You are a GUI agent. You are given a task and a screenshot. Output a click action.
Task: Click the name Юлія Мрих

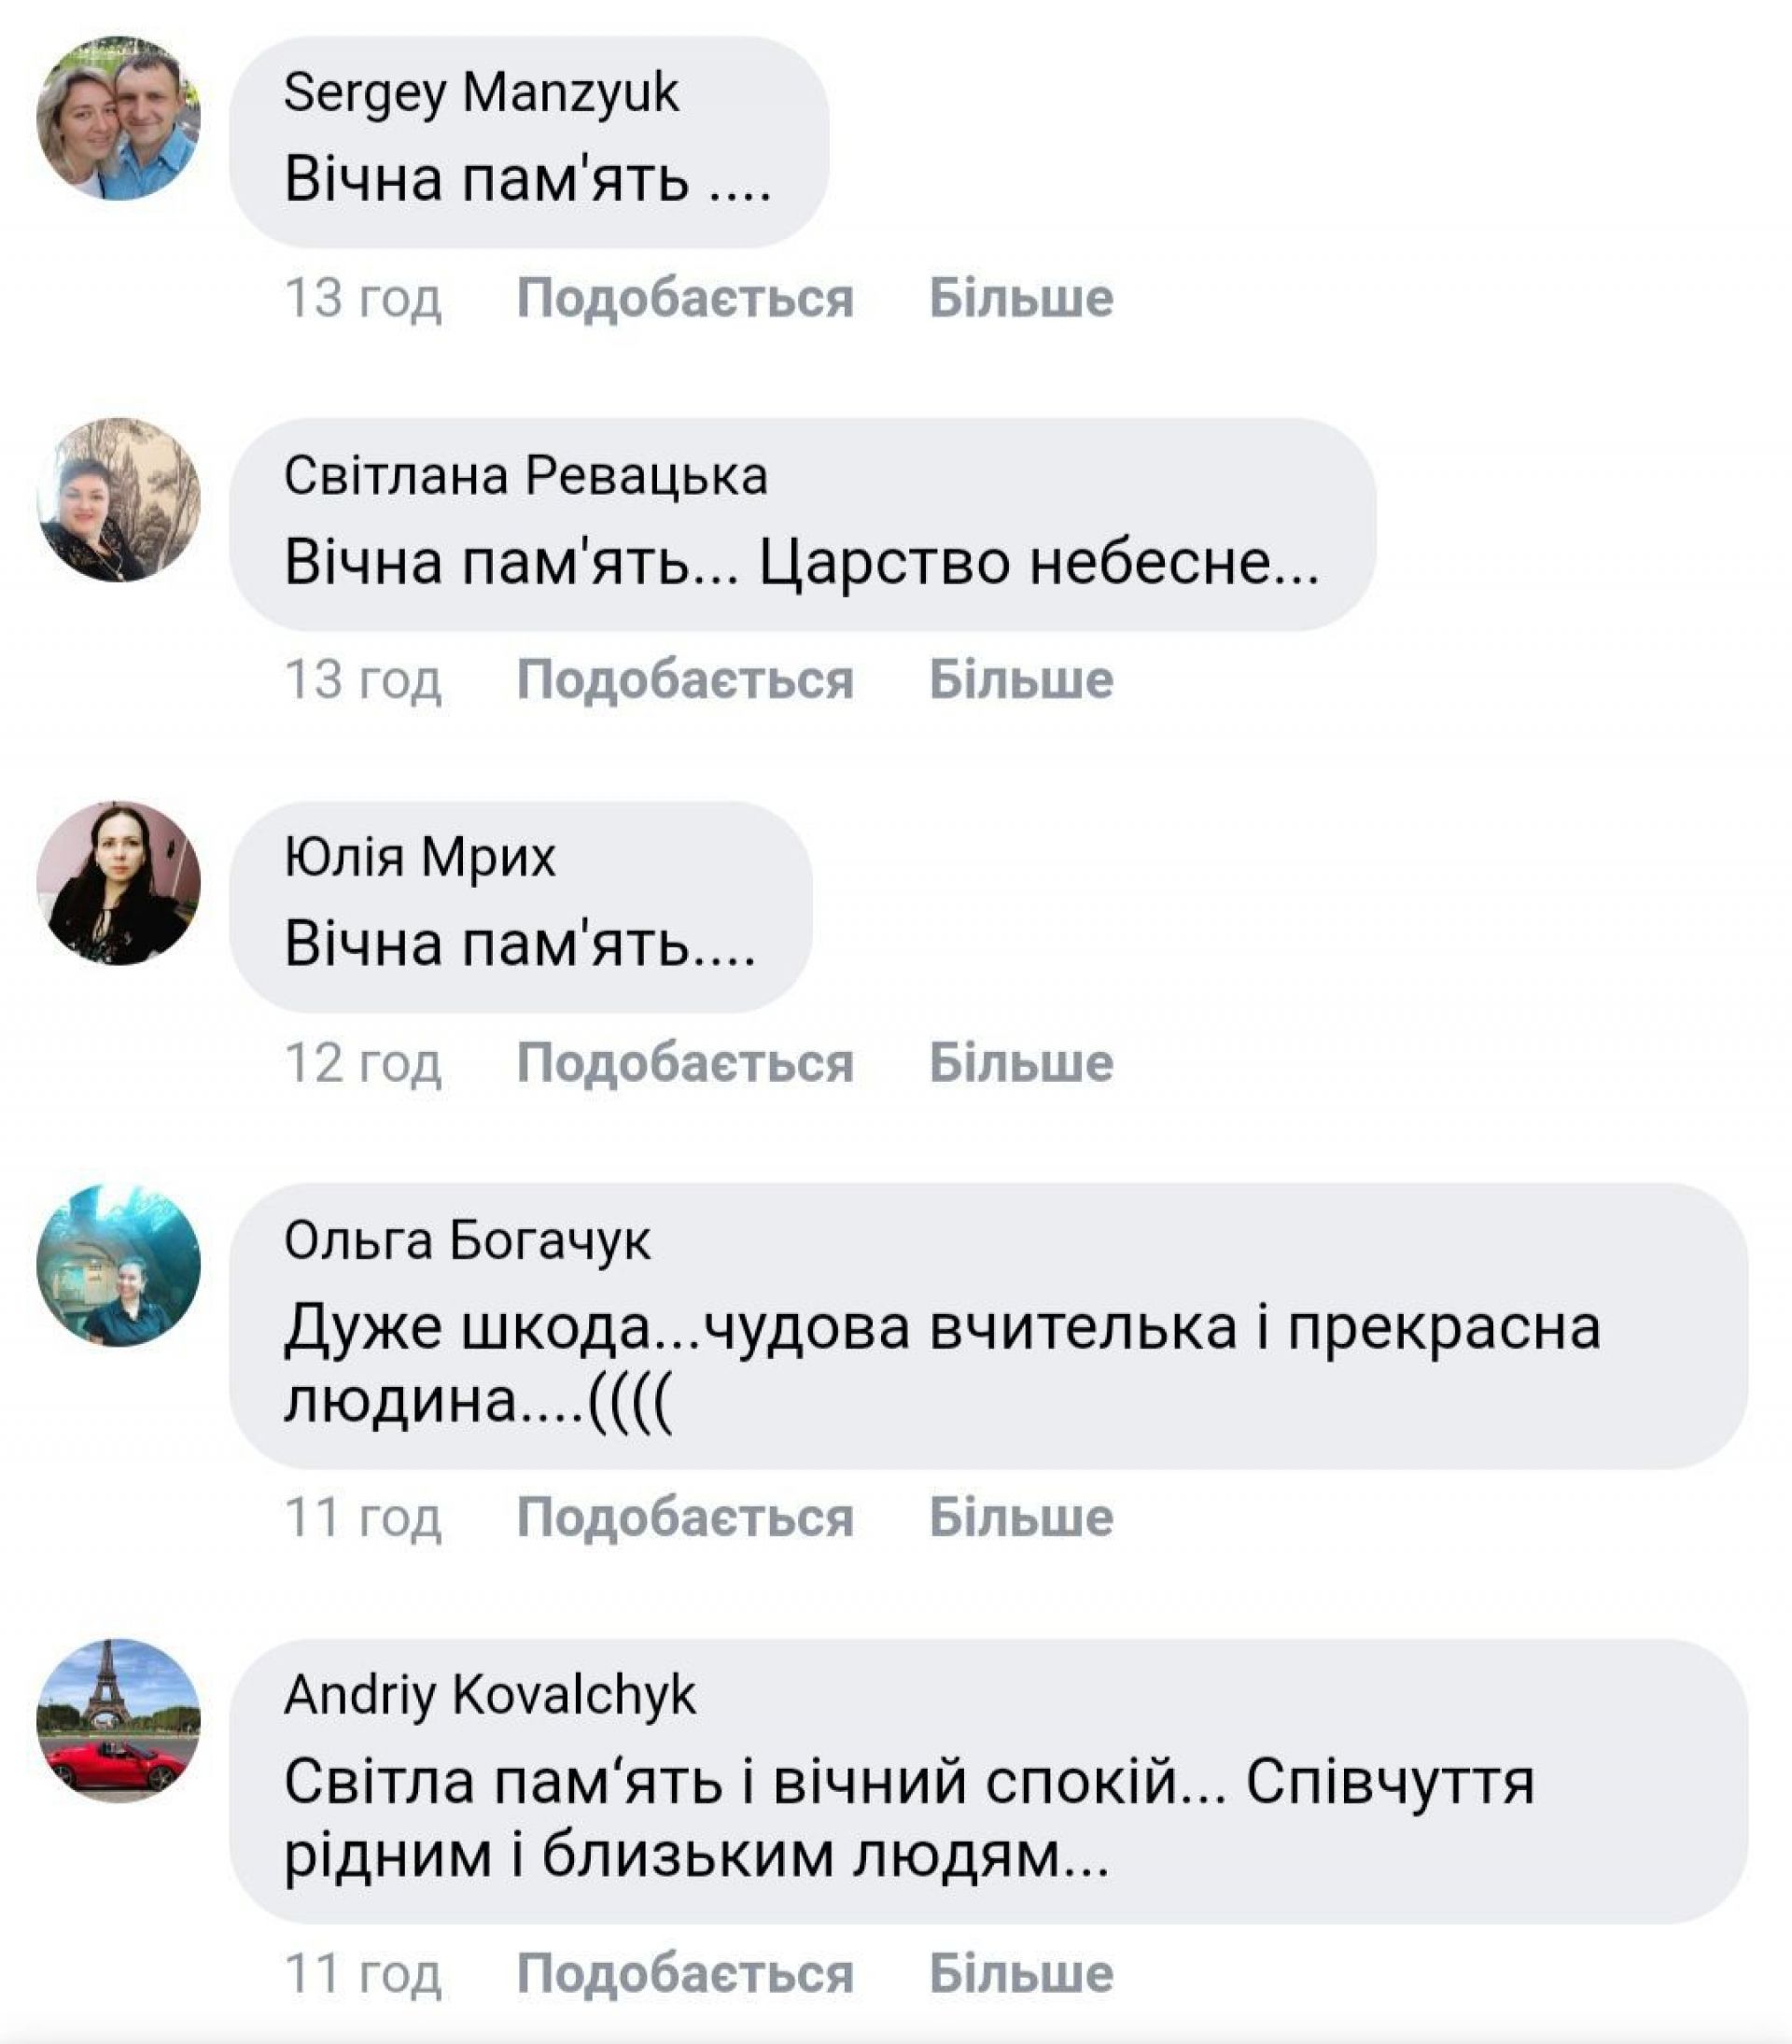420,857
